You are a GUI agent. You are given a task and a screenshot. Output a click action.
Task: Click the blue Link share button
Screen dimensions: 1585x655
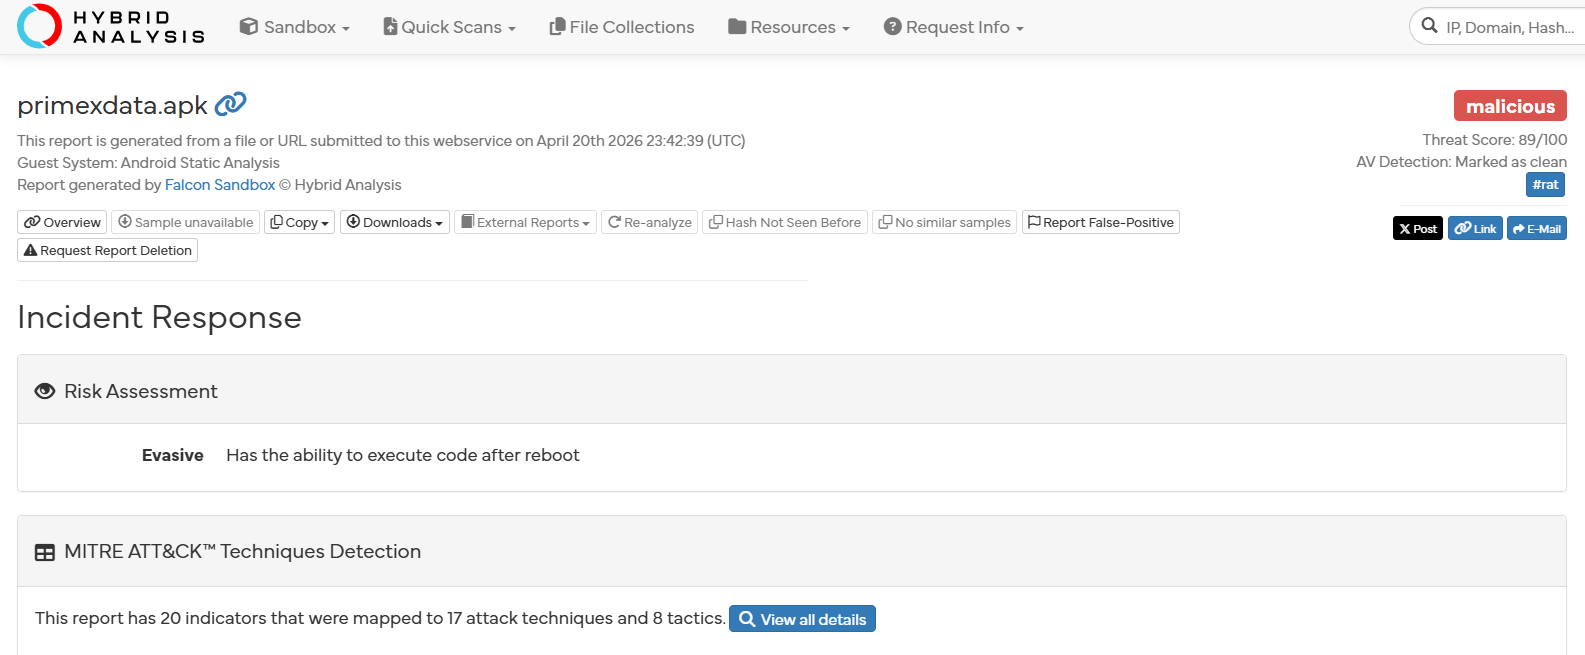1475,228
